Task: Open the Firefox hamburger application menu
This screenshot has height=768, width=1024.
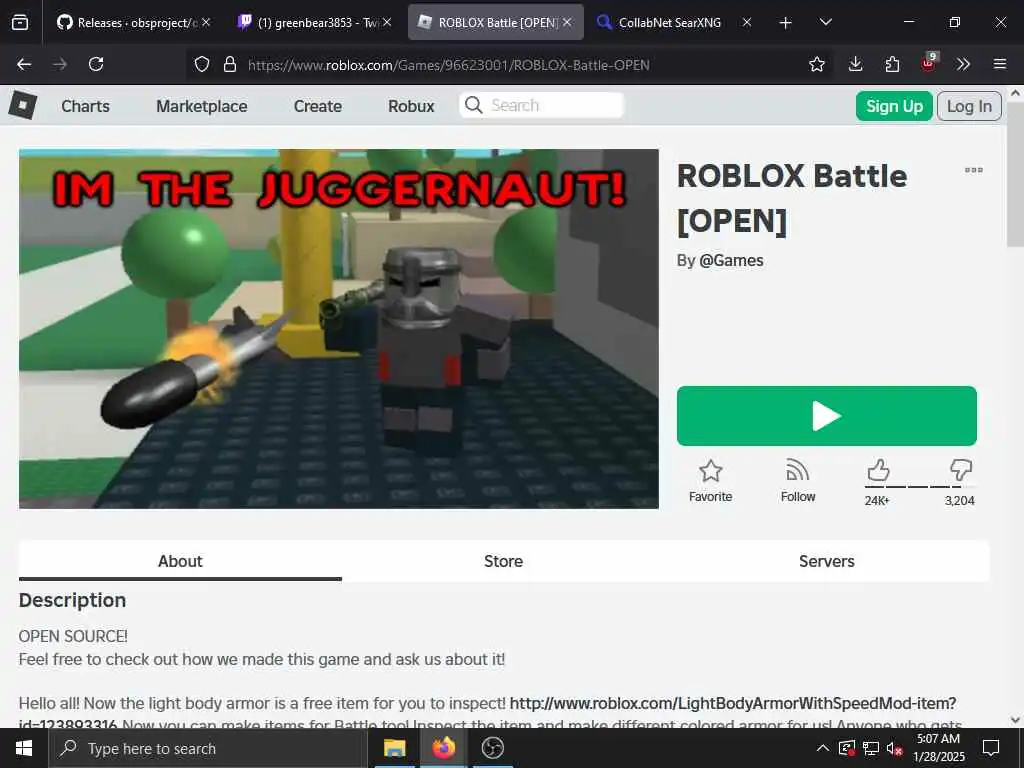Action: tap(1000, 64)
